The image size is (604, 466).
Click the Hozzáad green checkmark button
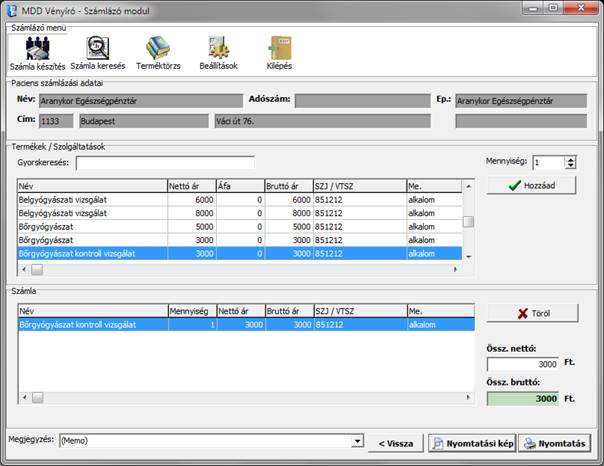pos(531,186)
